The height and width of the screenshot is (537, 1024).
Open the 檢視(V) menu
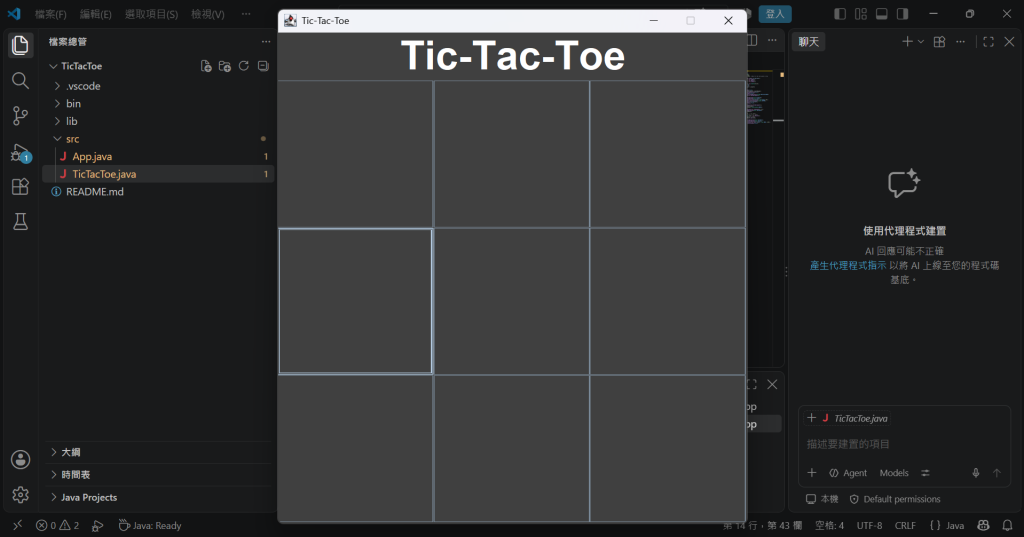point(208,14)
